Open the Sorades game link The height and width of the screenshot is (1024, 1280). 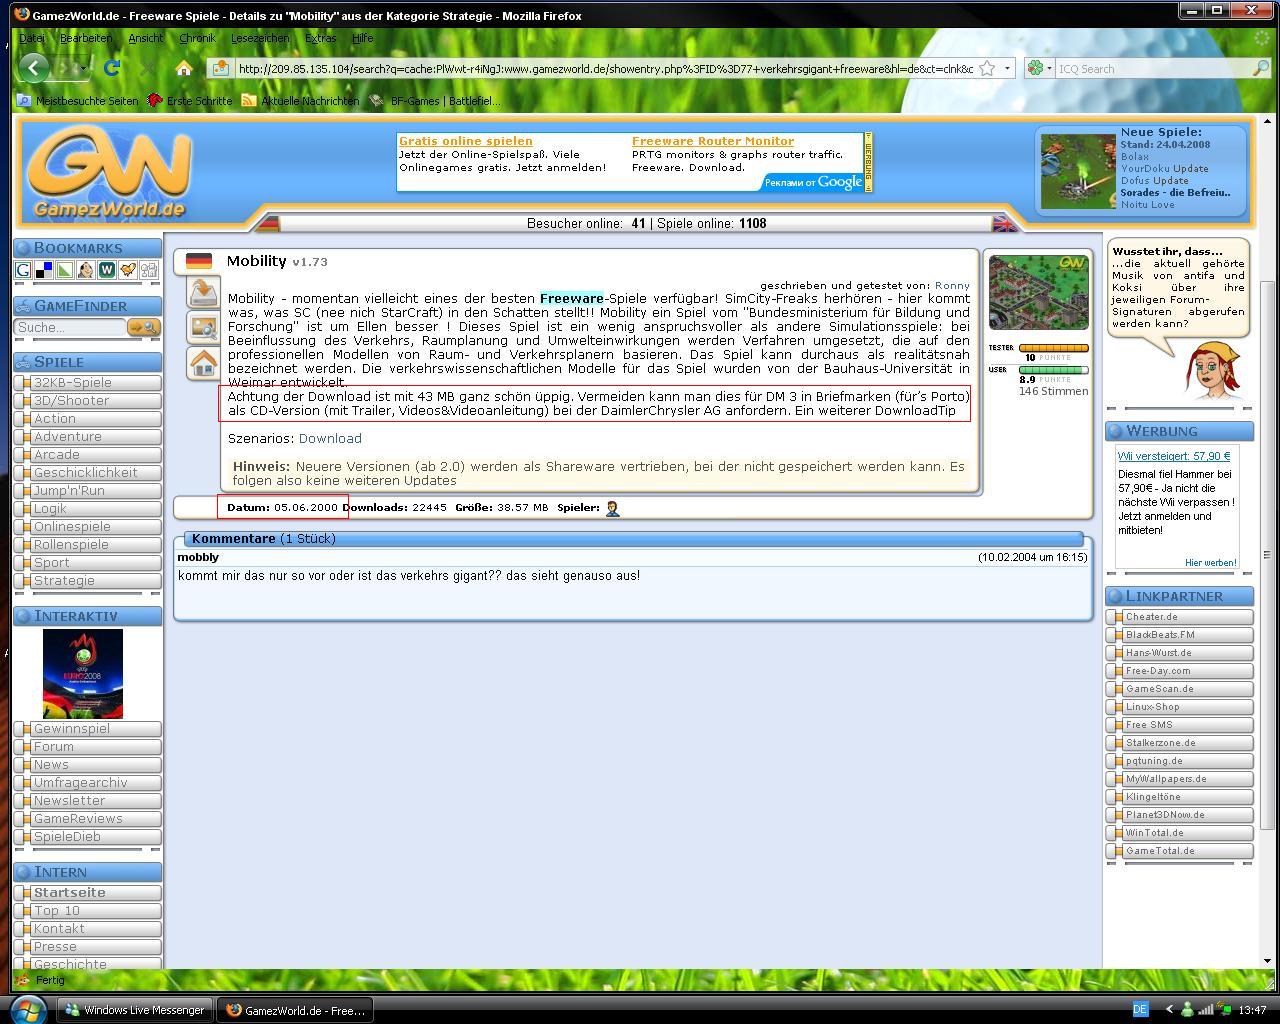pyautogui.click(x=1175, y=193)
